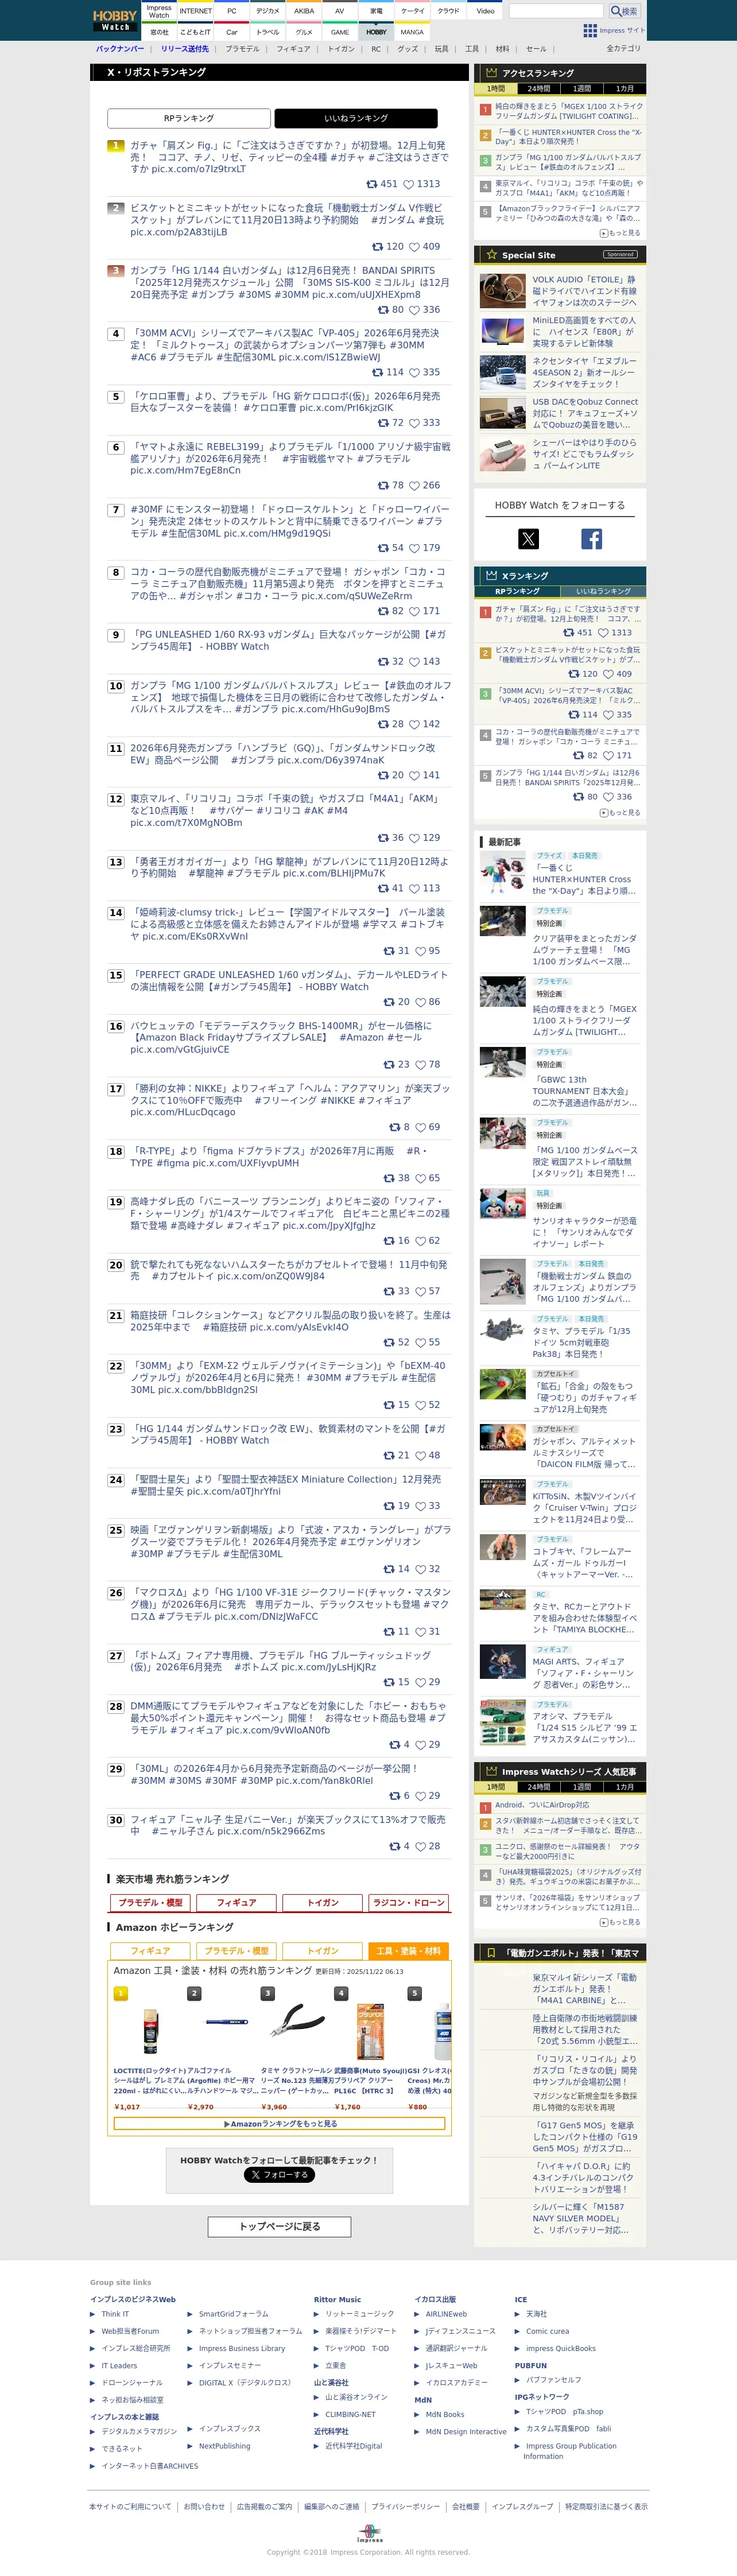This screenshot has width=737, height=2576.
Task: Open the Think IT link in the group site links
Action: click(x=115, y=2314)
